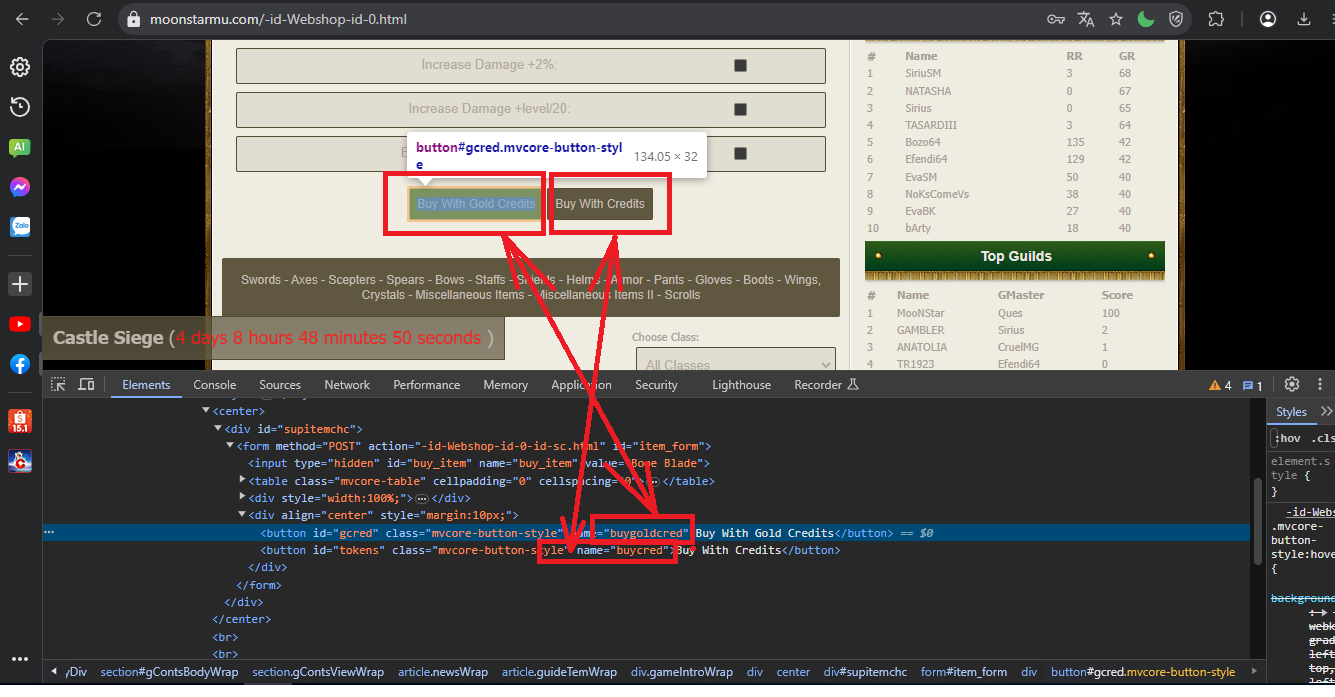
Task: Click the browser forward arrow
Action: pyautogui.click(x=58, y=19)
